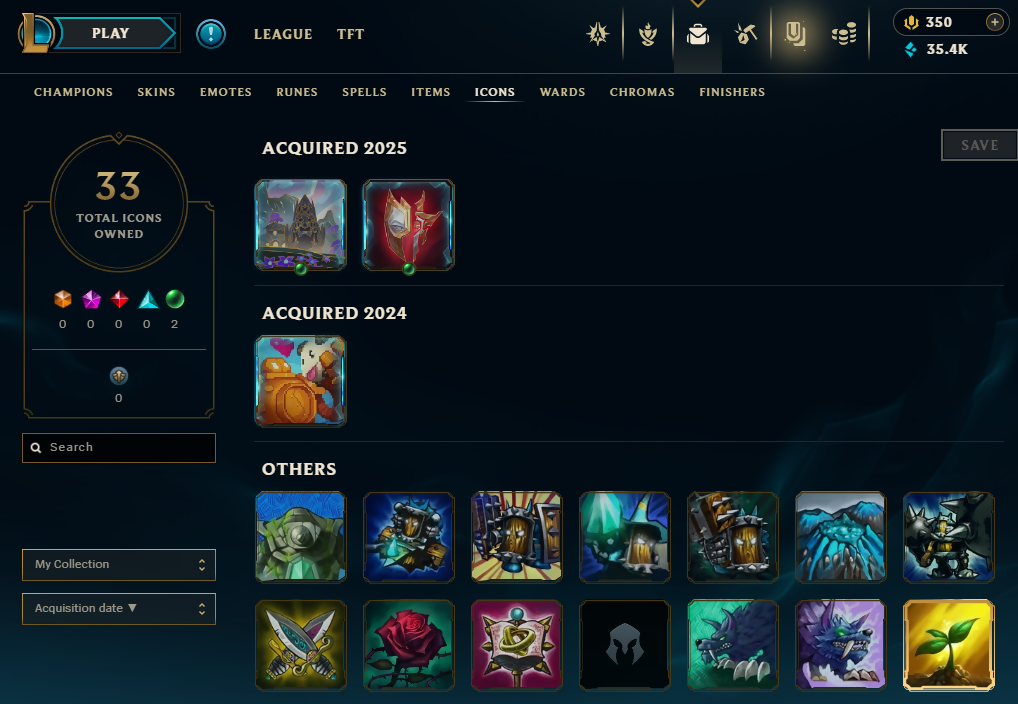Switch to TFT game mode
The width and height of the screenshot is (1018, 704).
pos(350,34)
